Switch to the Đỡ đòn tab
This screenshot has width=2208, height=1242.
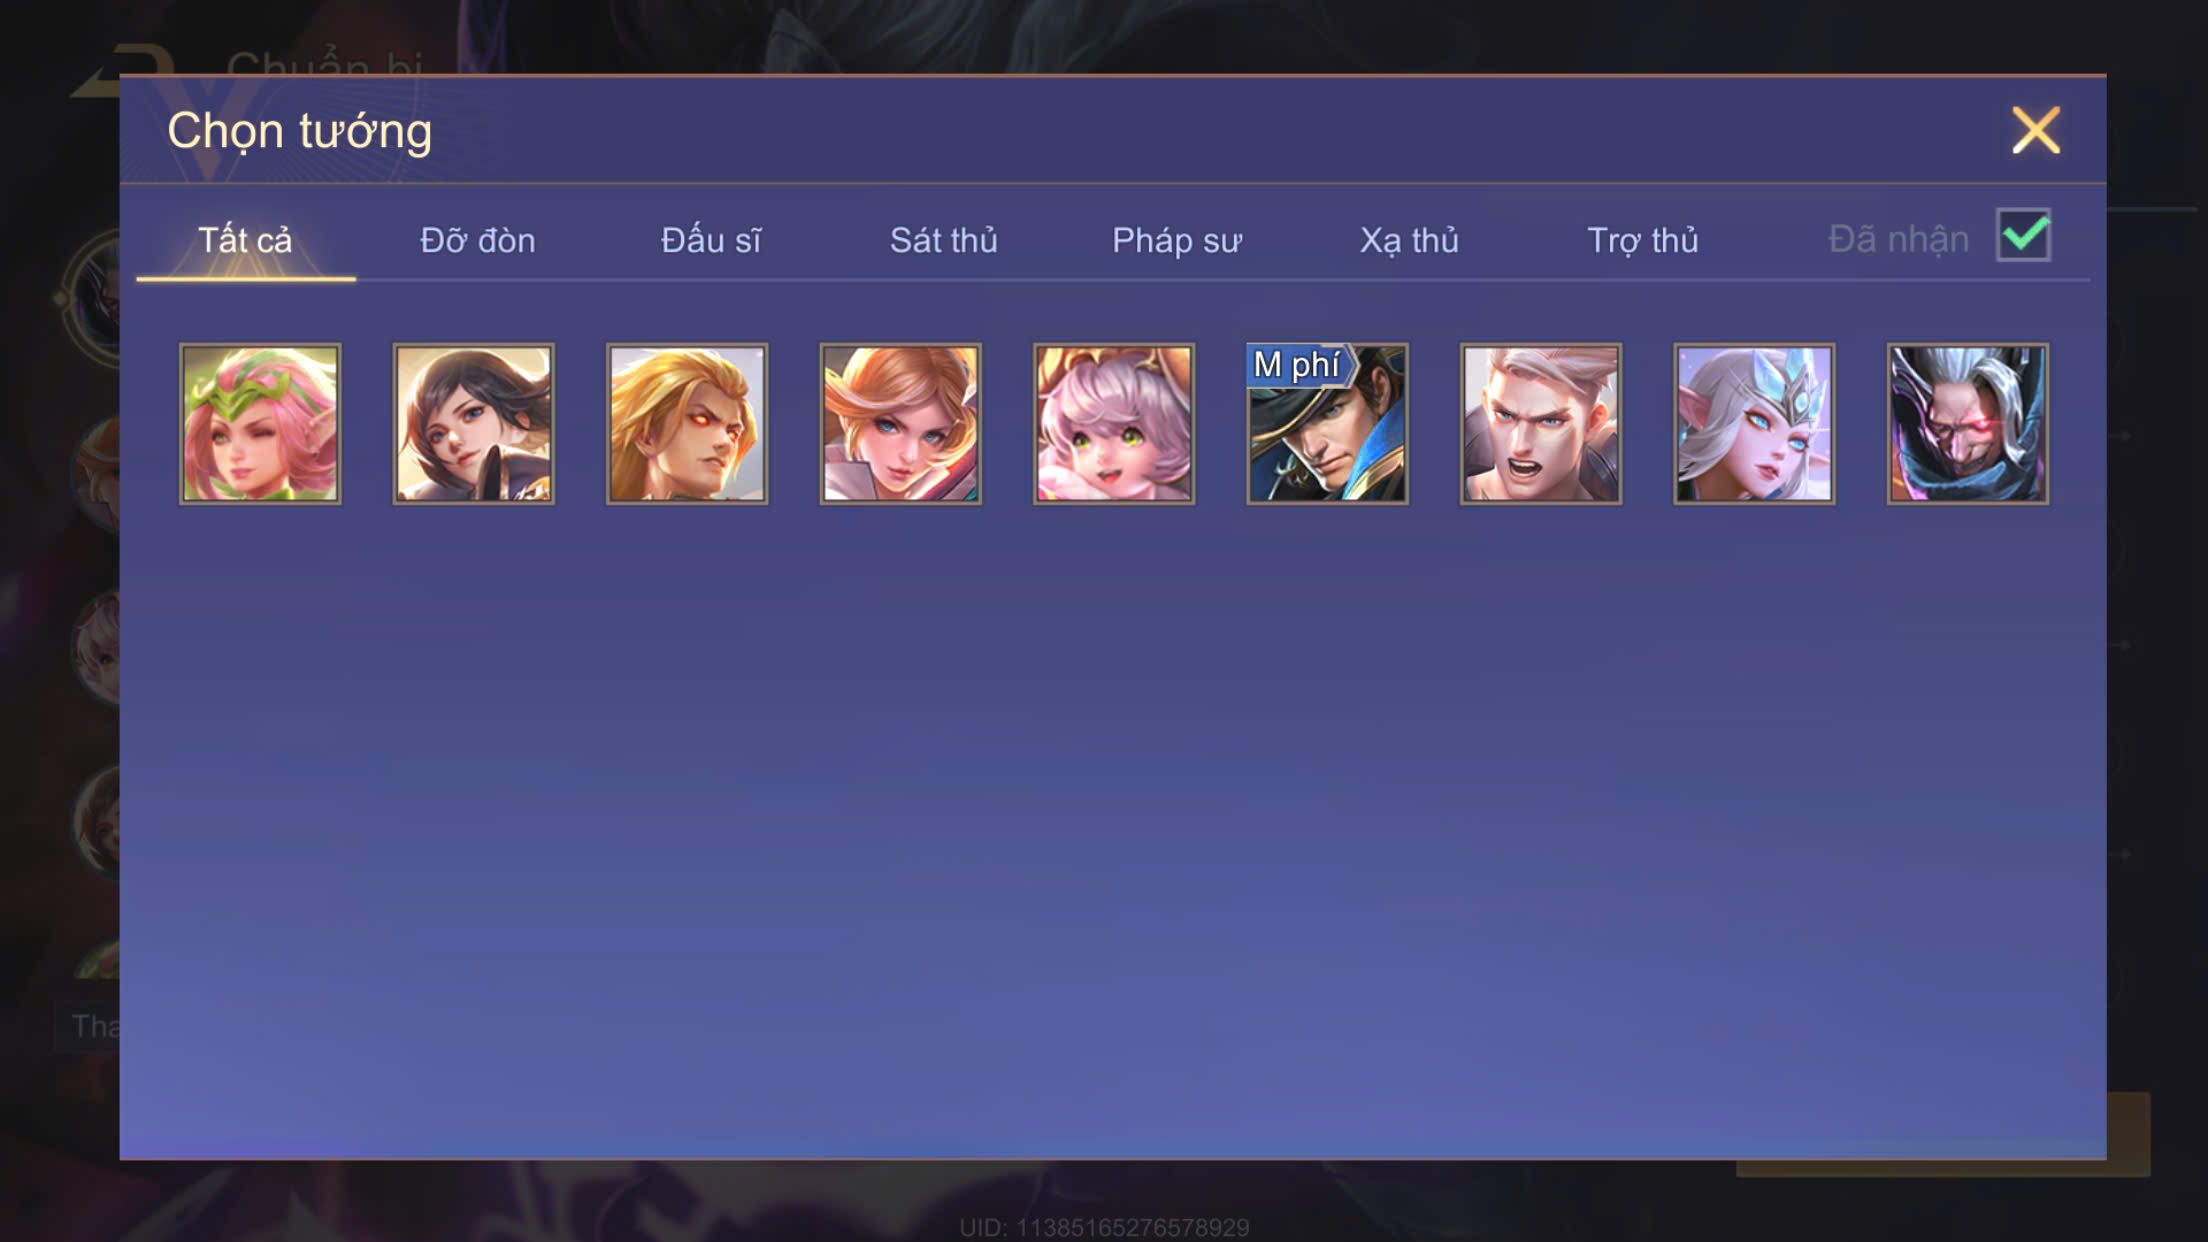pos(478,240)
